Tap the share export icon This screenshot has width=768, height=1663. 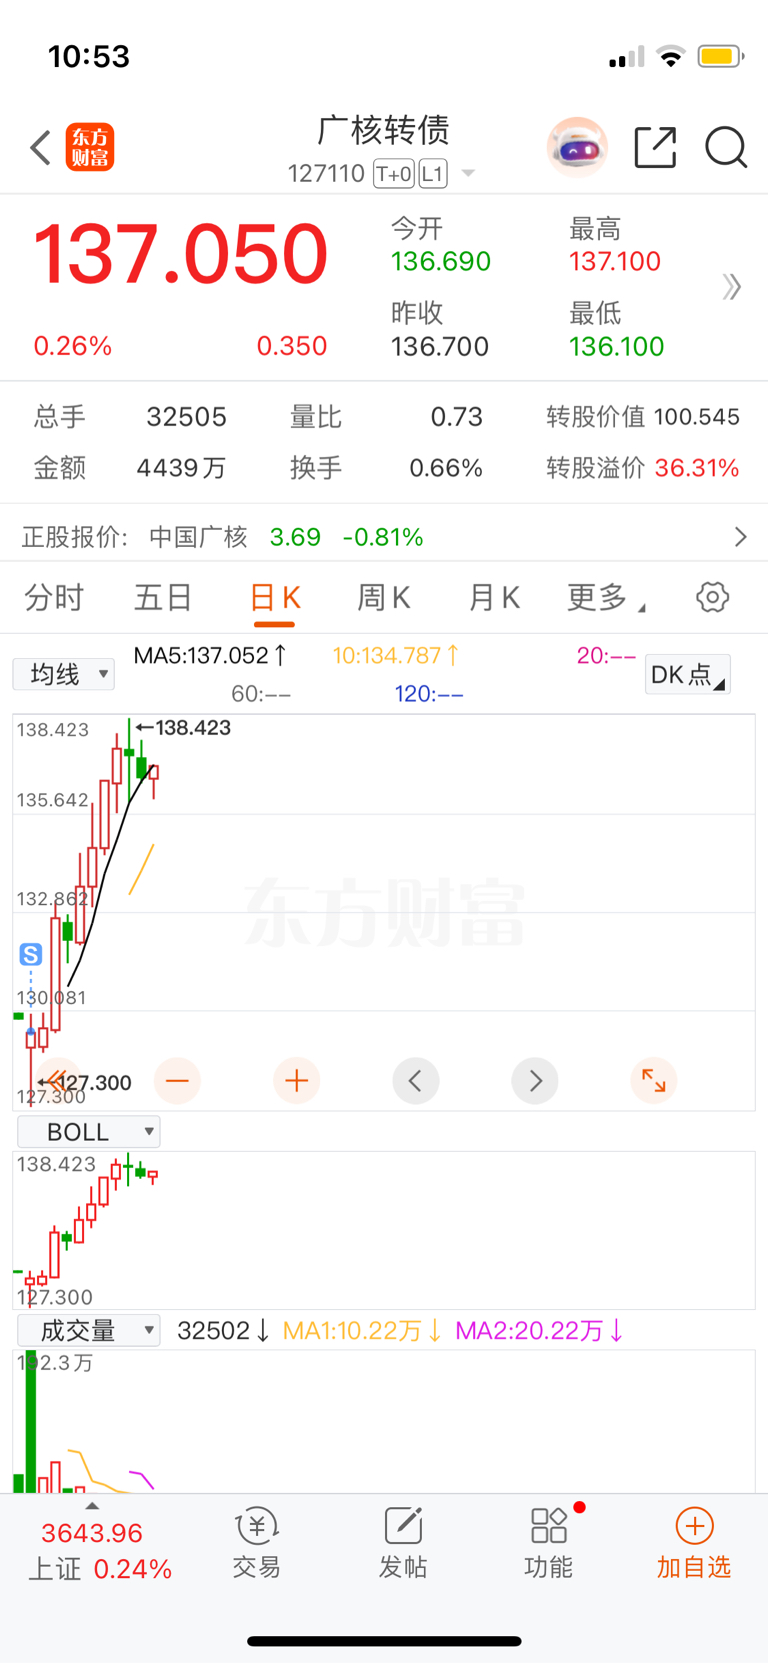coord(656,147)
